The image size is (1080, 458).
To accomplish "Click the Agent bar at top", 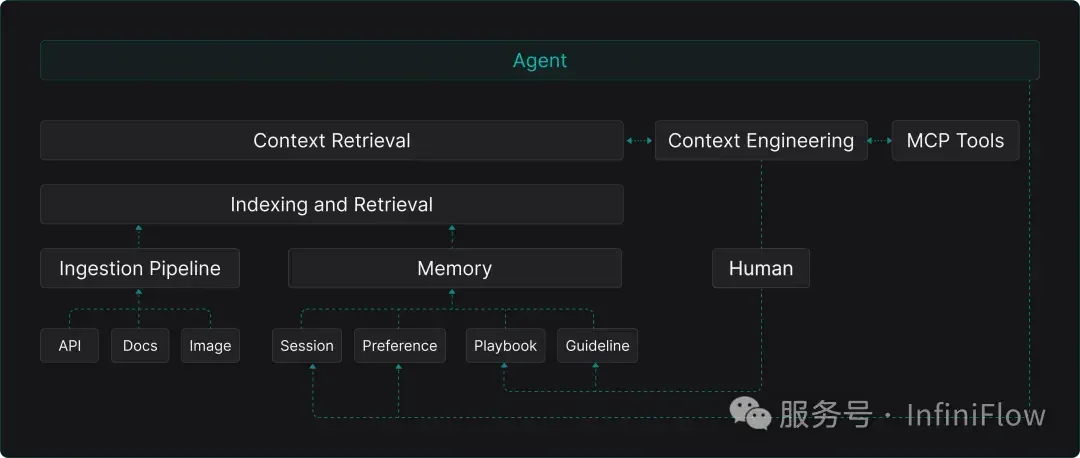I will (539, 61).
